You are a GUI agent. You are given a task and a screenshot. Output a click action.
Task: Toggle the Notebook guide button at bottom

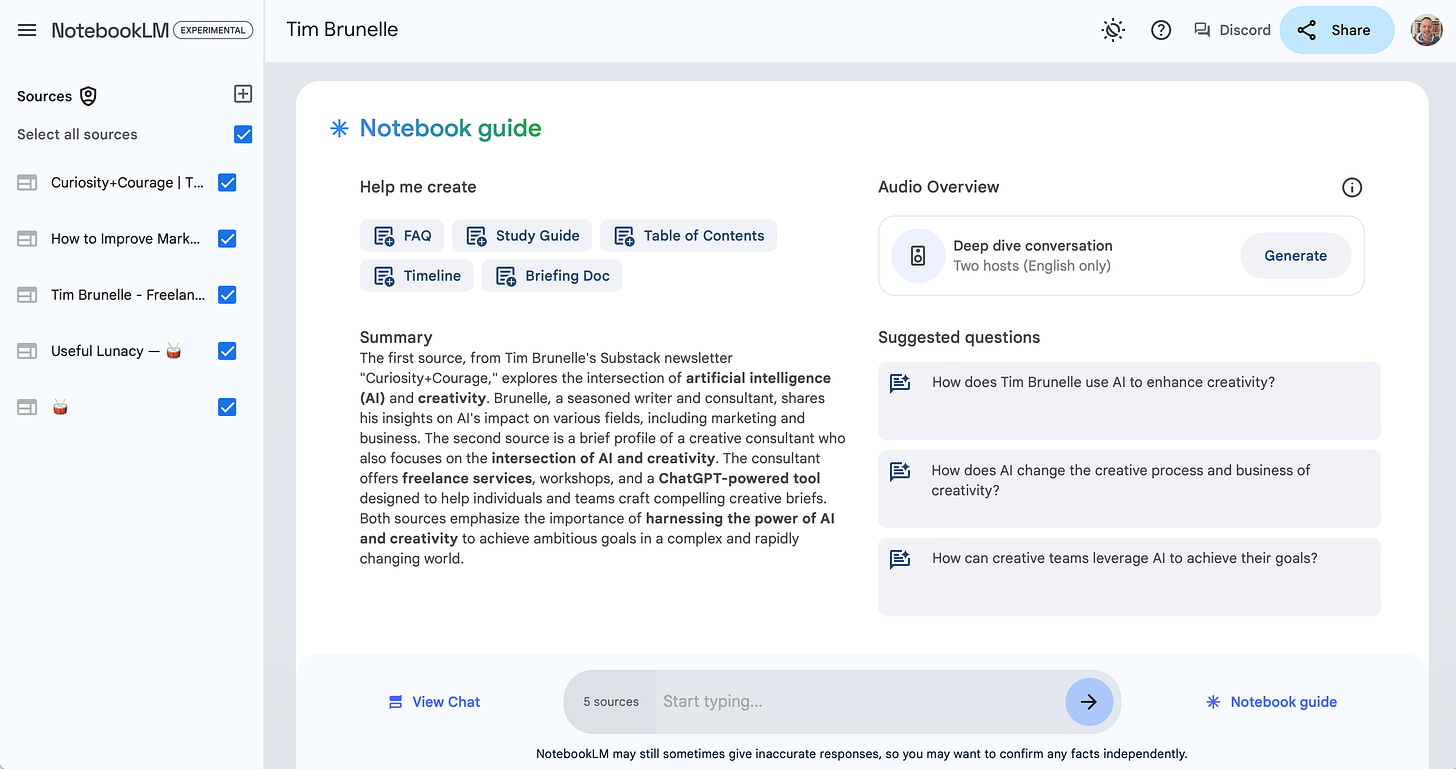point(1272,702)
